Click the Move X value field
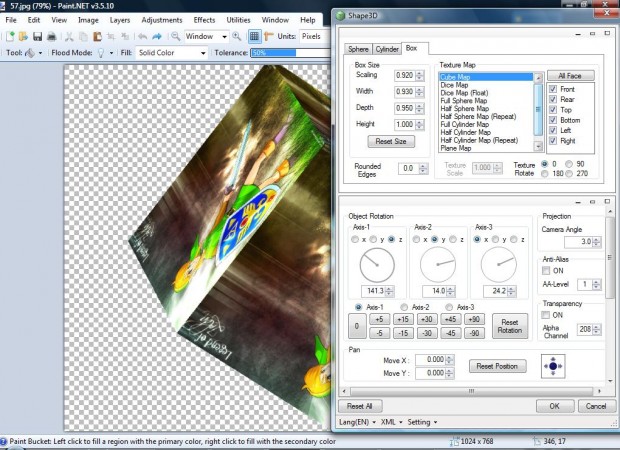Image resolution: width=620 pixels, height=450 pixels. tap(431, 359)
